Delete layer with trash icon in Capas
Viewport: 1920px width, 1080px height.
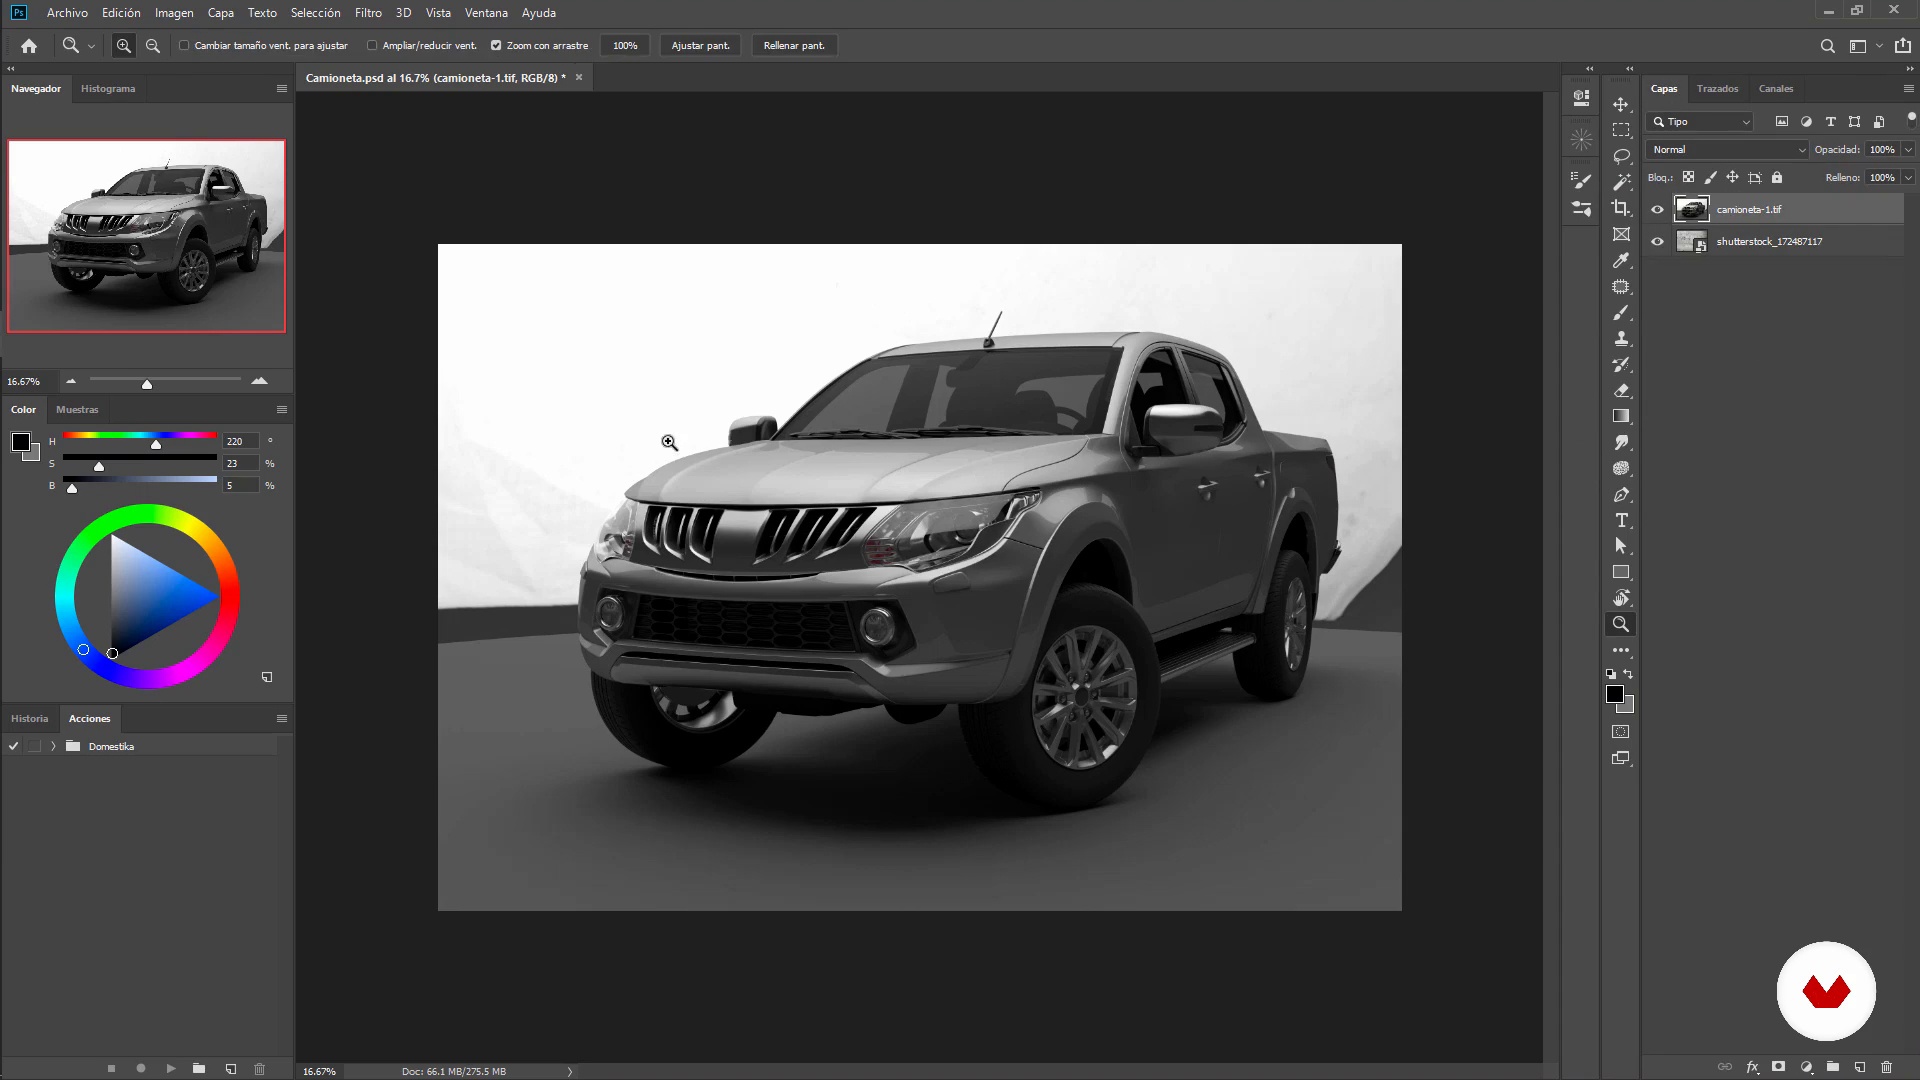tap(1886, 1067)
